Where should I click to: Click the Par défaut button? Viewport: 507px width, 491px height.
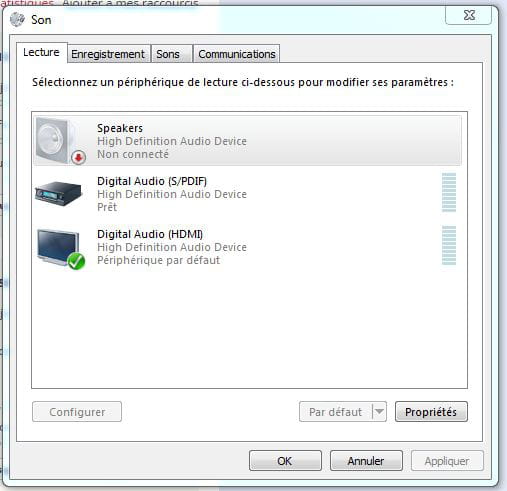tap(336, 412)
